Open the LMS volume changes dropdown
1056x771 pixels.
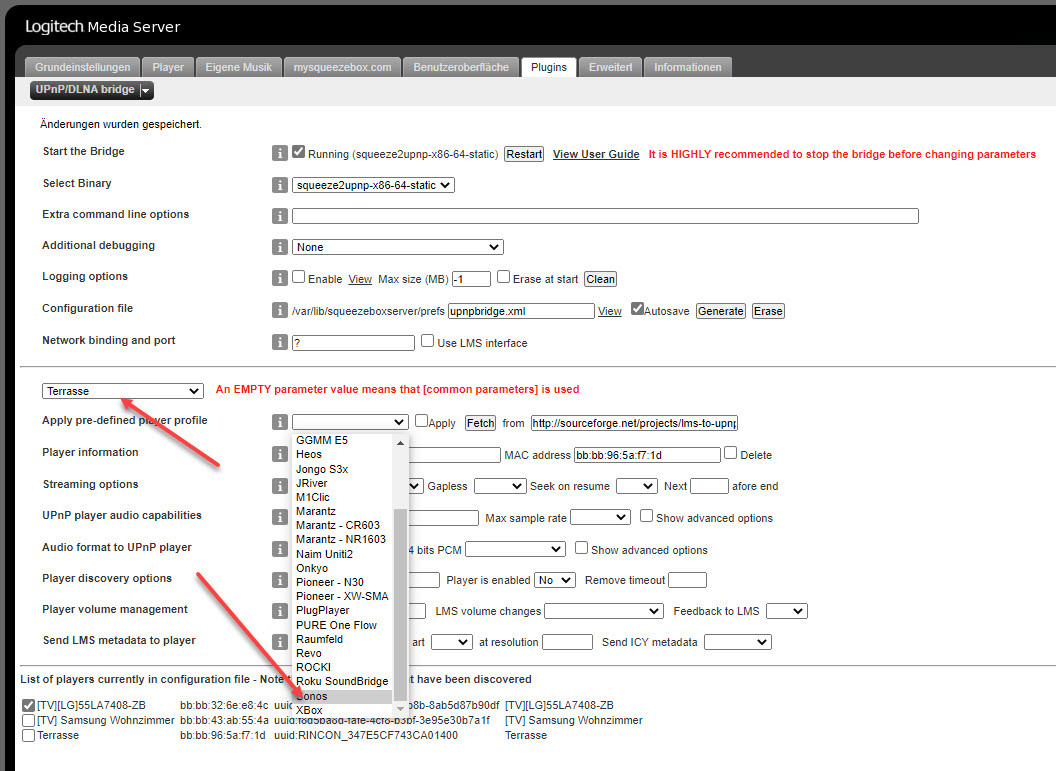coord(604,611)
